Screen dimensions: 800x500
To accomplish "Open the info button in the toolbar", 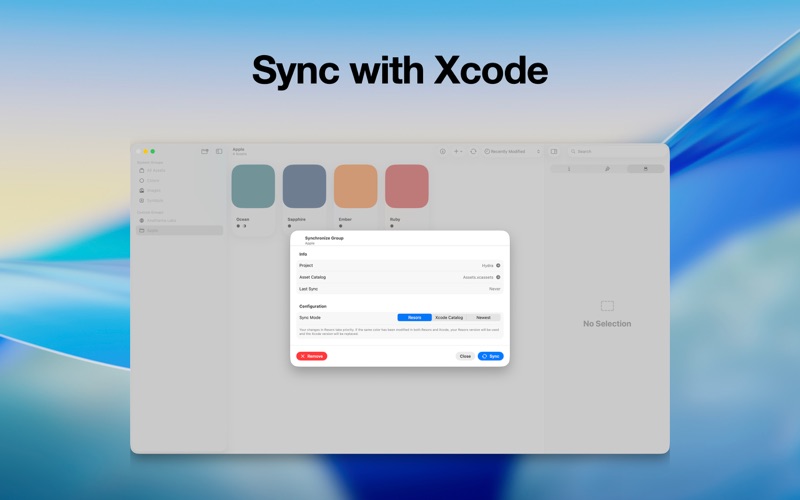I will [443, 152].
